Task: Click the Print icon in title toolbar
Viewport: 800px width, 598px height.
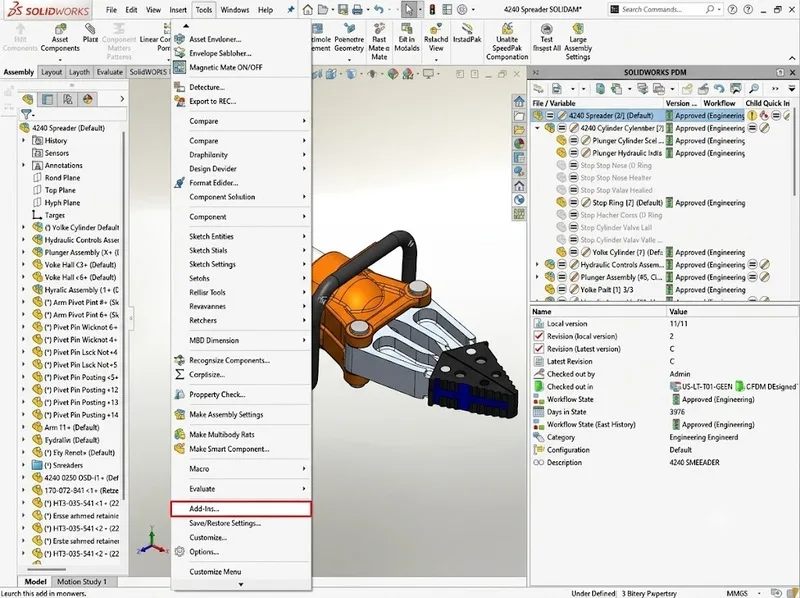Action: (357, 10)
